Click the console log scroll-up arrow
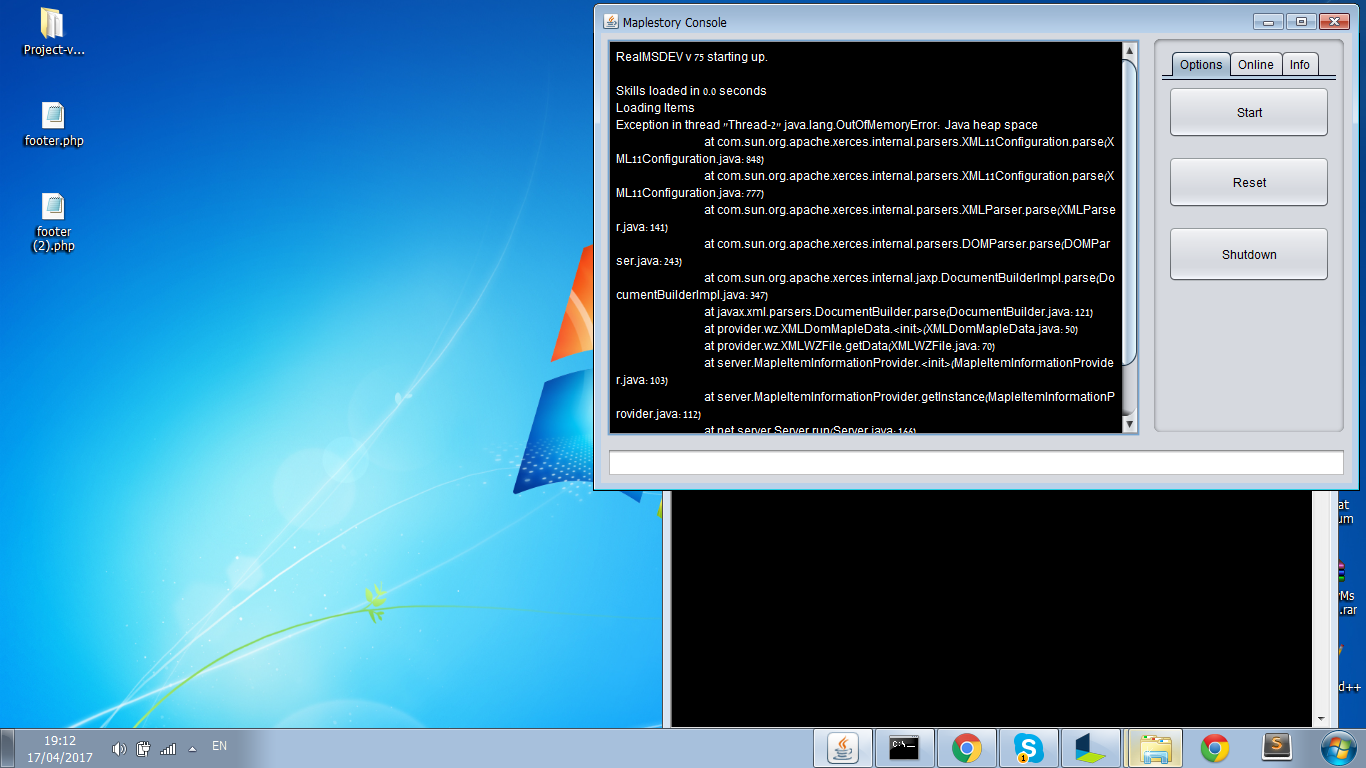Image resolution: width=1366 pixels, height=768 pixels. tap(1130, 50)
